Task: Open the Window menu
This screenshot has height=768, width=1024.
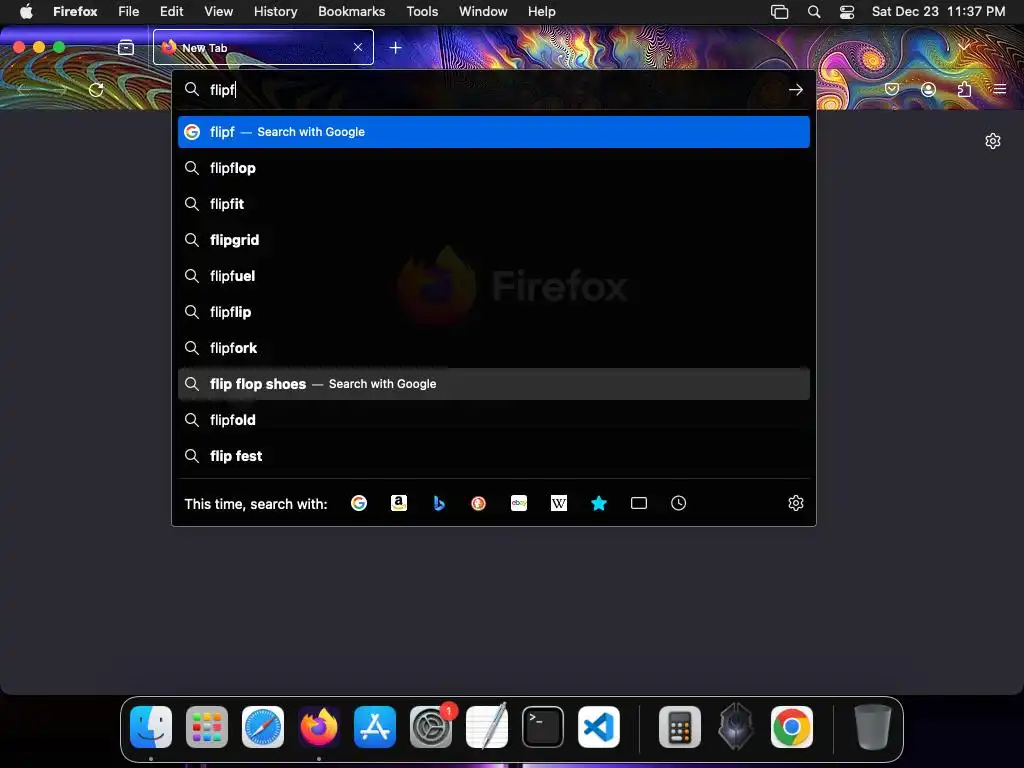Action: tap(483, 12)
